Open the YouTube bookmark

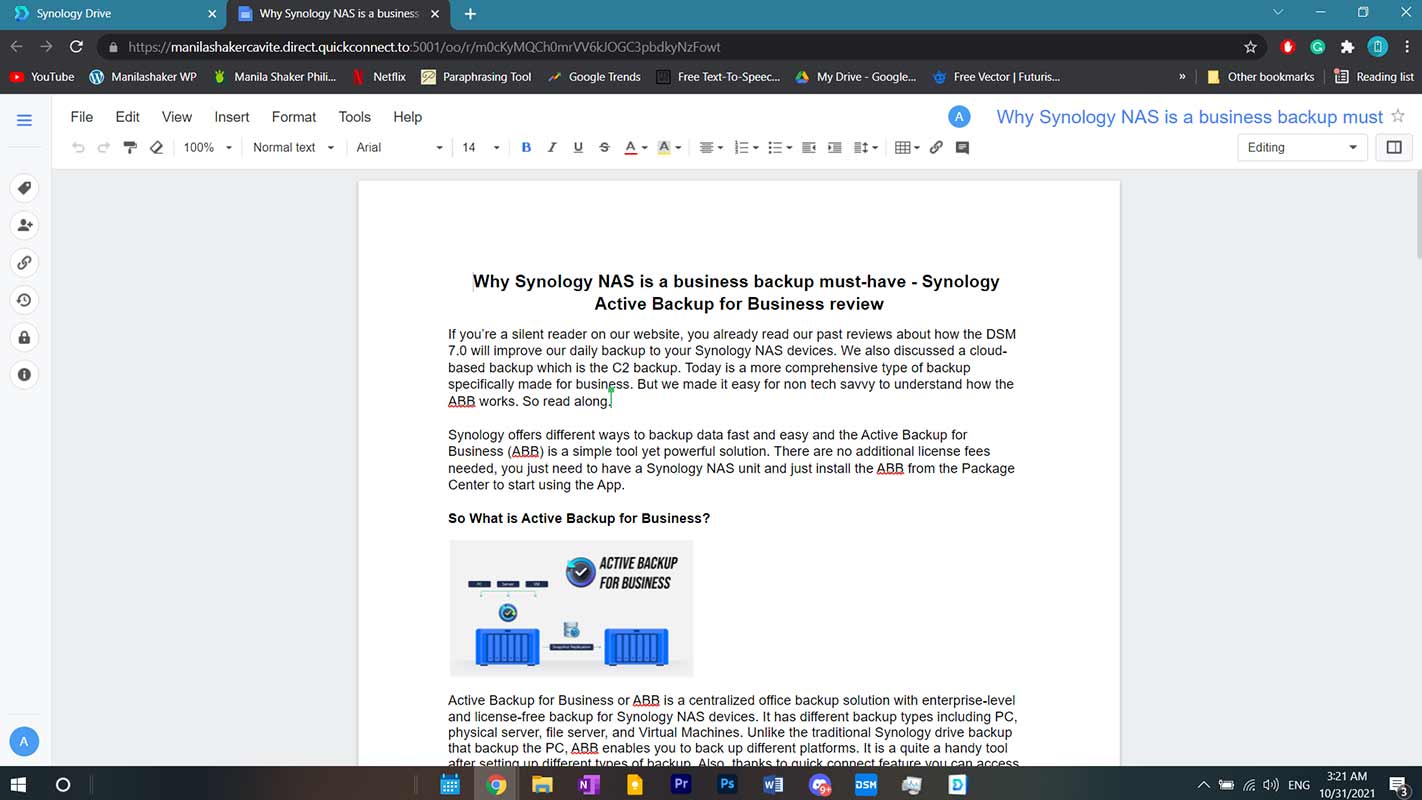42,76
